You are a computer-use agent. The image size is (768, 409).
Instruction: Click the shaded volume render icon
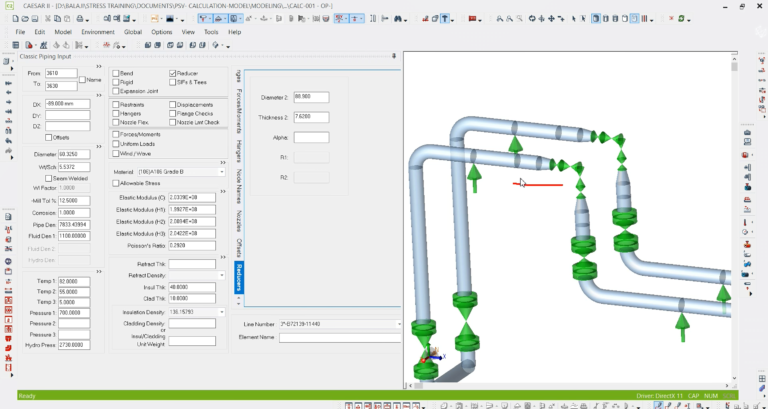pos(596,19)
